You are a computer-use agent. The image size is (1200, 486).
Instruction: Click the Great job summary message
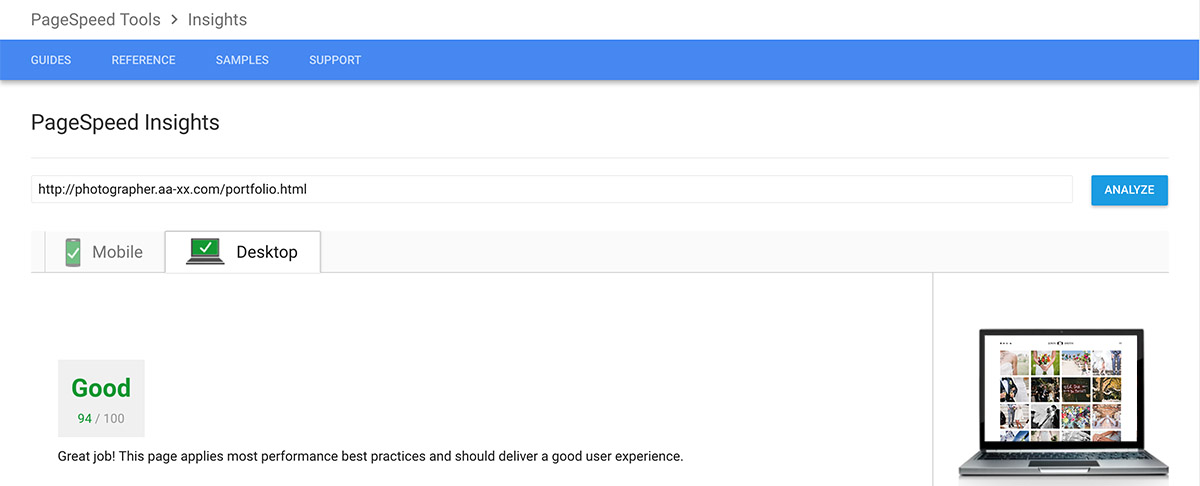(x=370, y=457)
